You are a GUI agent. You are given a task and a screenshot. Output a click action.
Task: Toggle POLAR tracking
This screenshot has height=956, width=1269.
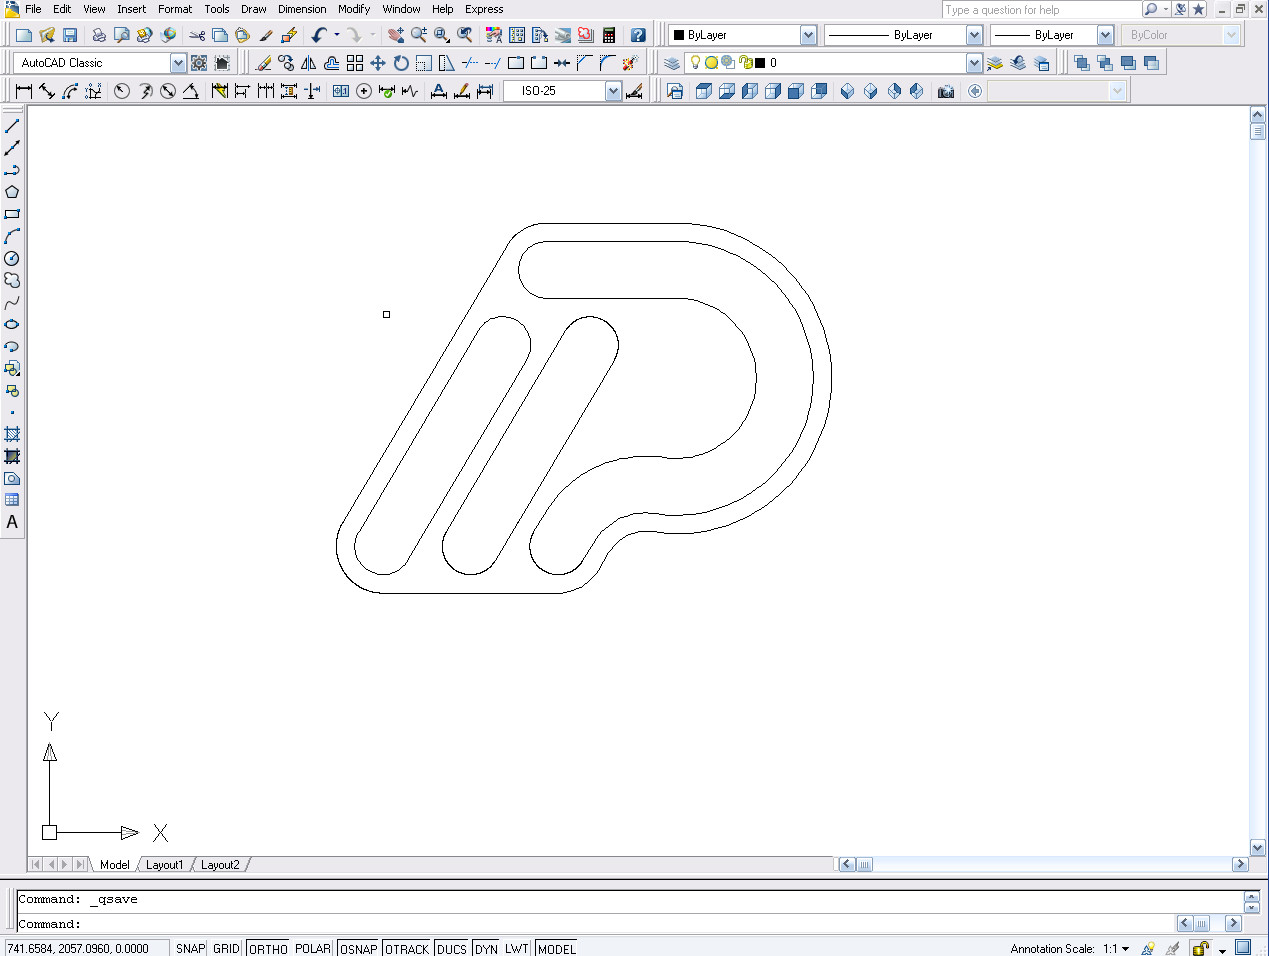(x=313, y=948)
